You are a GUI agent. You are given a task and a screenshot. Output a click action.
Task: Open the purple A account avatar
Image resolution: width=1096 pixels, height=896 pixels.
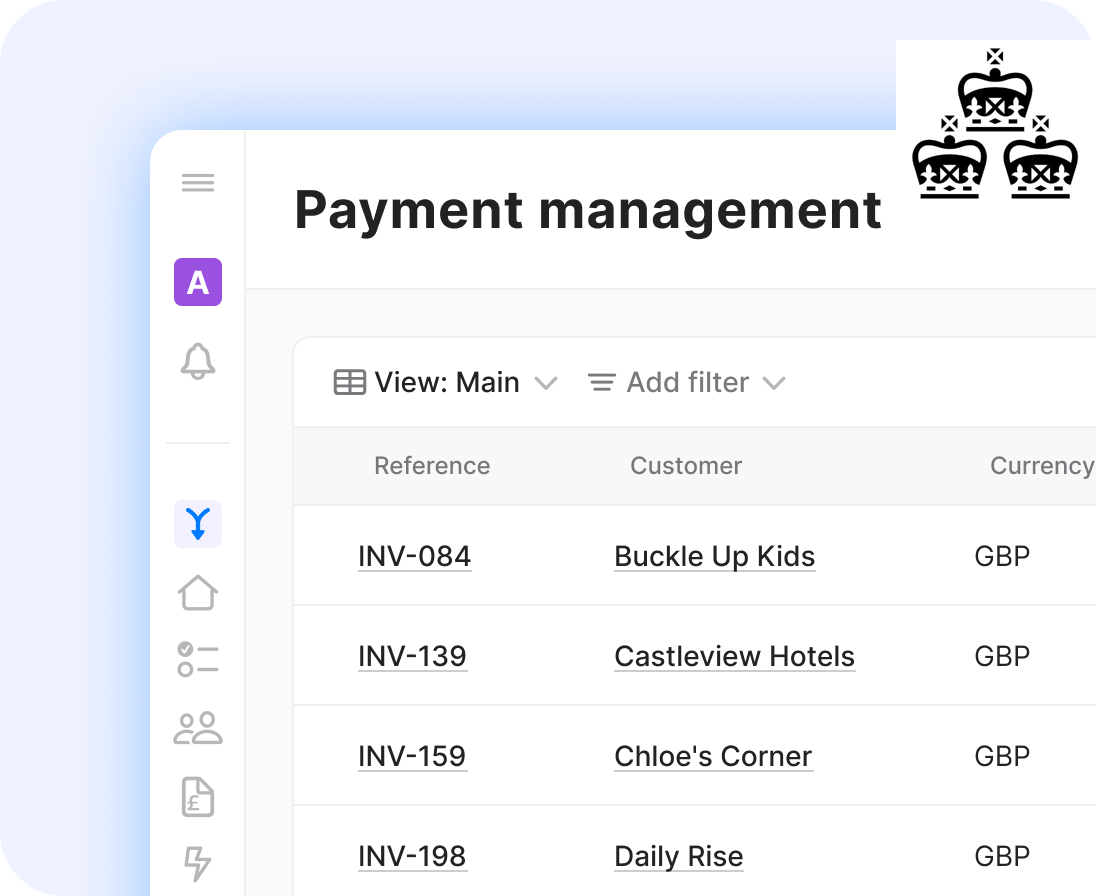coord(198,282)
